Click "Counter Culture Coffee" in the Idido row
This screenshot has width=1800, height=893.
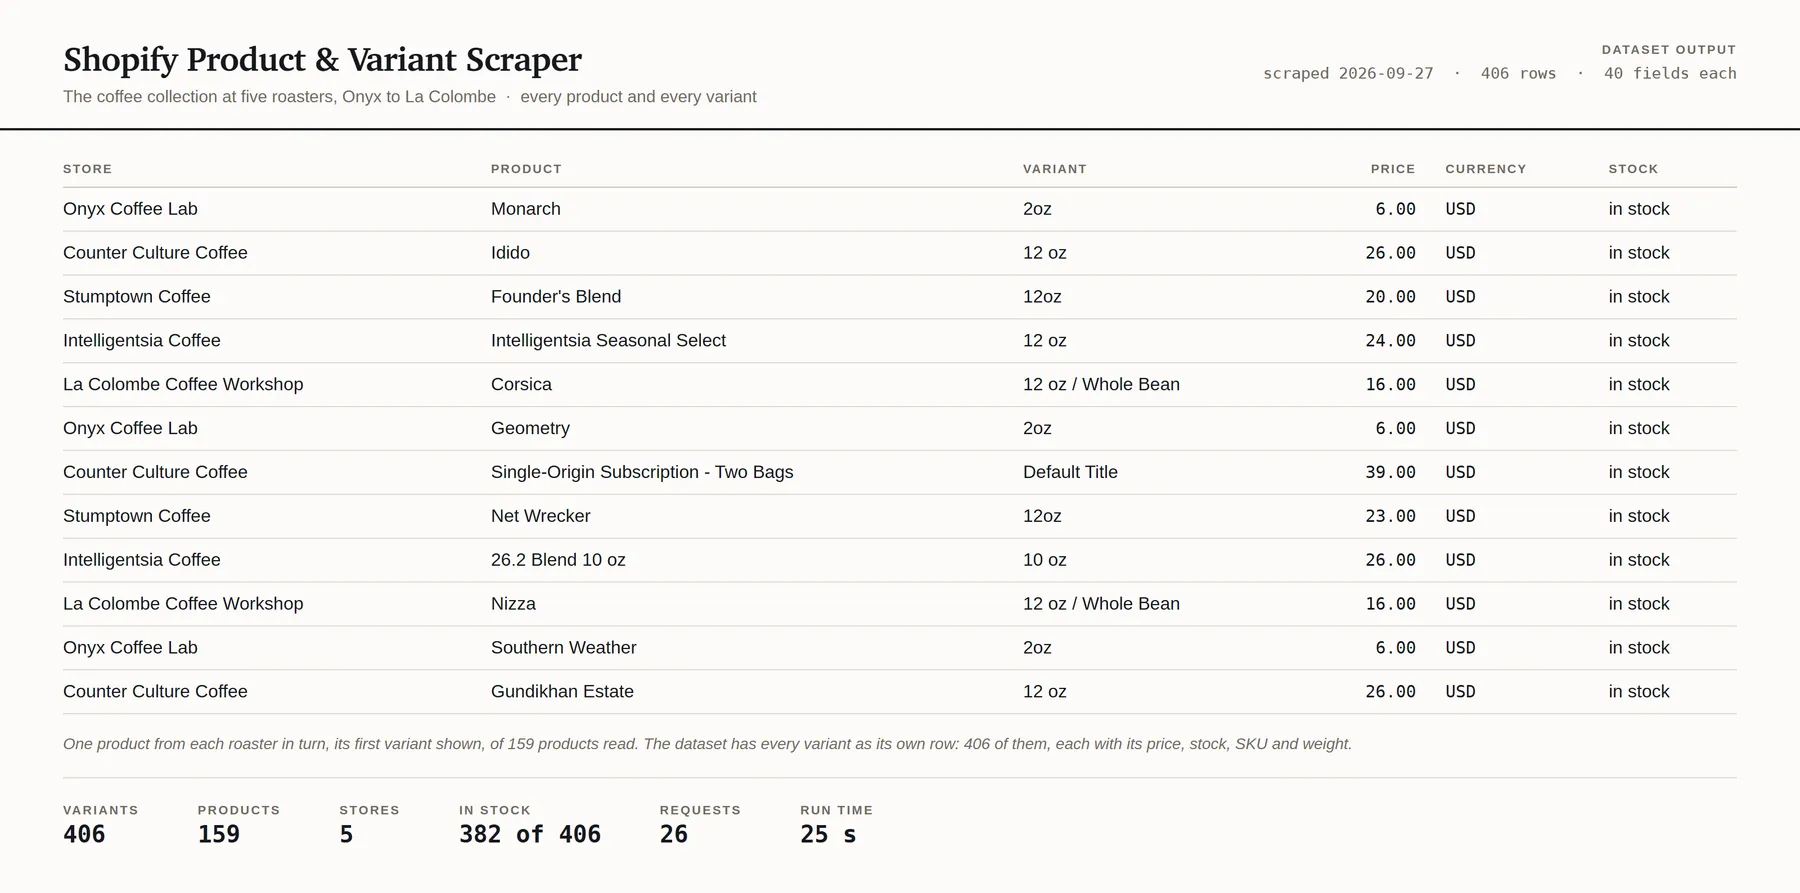(x=155, y=253)
